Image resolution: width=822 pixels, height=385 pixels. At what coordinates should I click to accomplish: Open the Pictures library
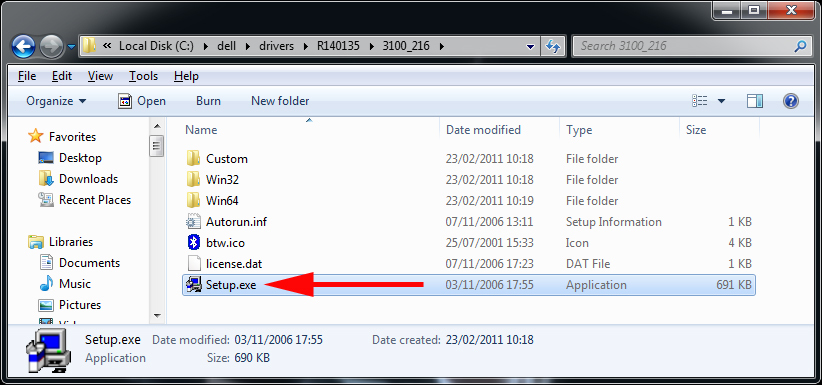(80, 305)
